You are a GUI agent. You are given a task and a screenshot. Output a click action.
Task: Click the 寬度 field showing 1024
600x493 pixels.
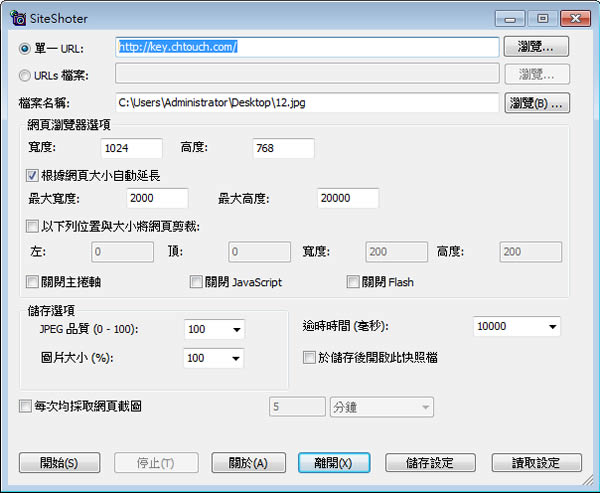(132, 148)
